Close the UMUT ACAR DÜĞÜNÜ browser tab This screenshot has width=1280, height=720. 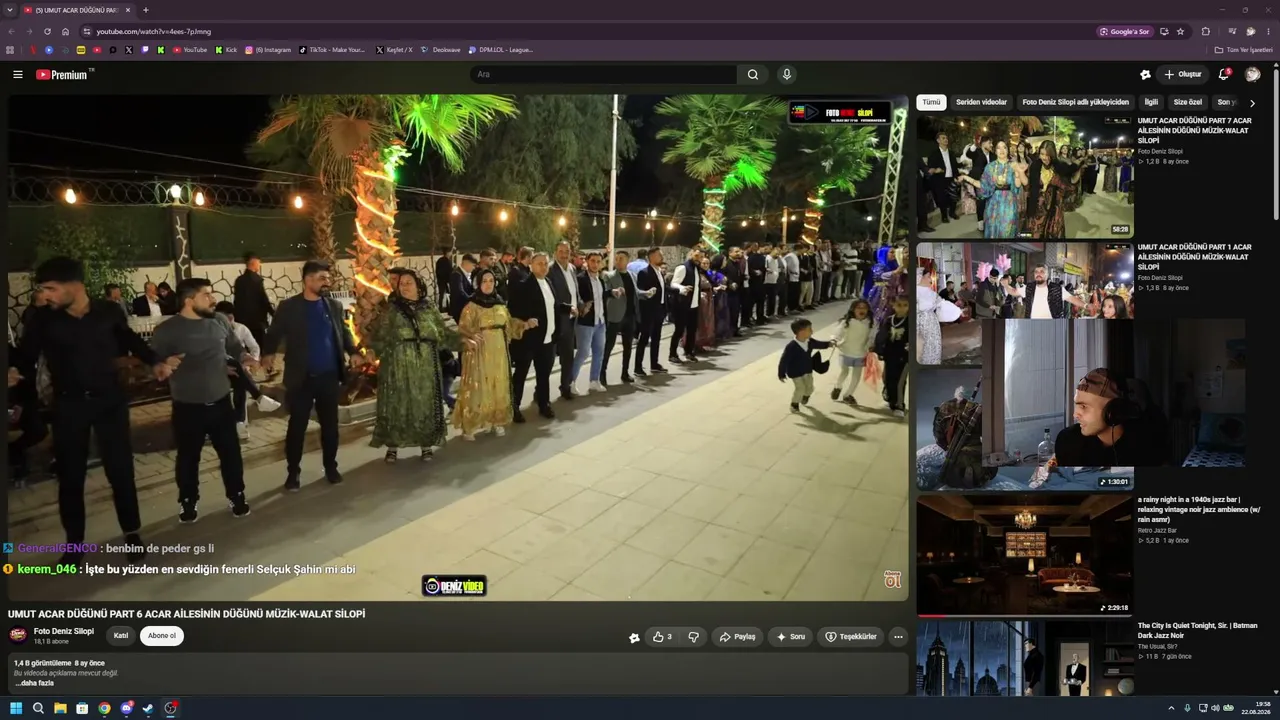(128, 10)
